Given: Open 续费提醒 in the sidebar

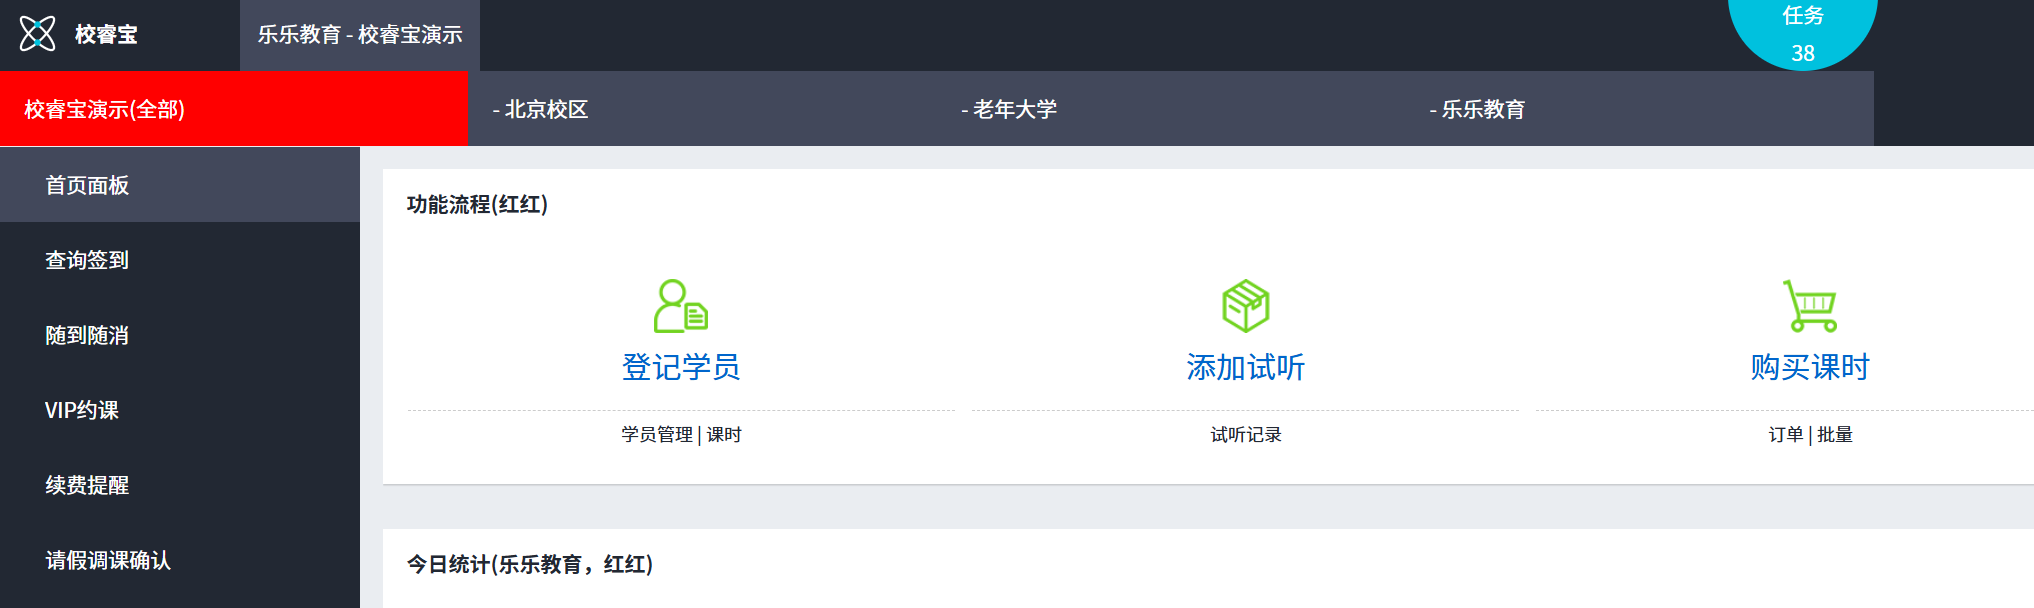Looking at the screenshot, I should click(x=87, y=485).
